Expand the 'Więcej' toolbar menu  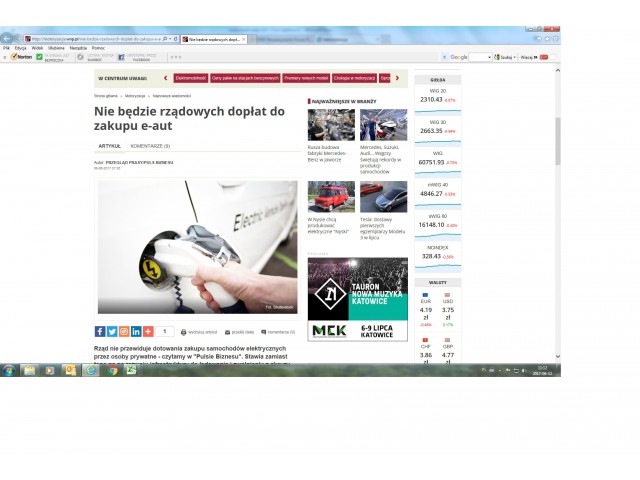530,57
